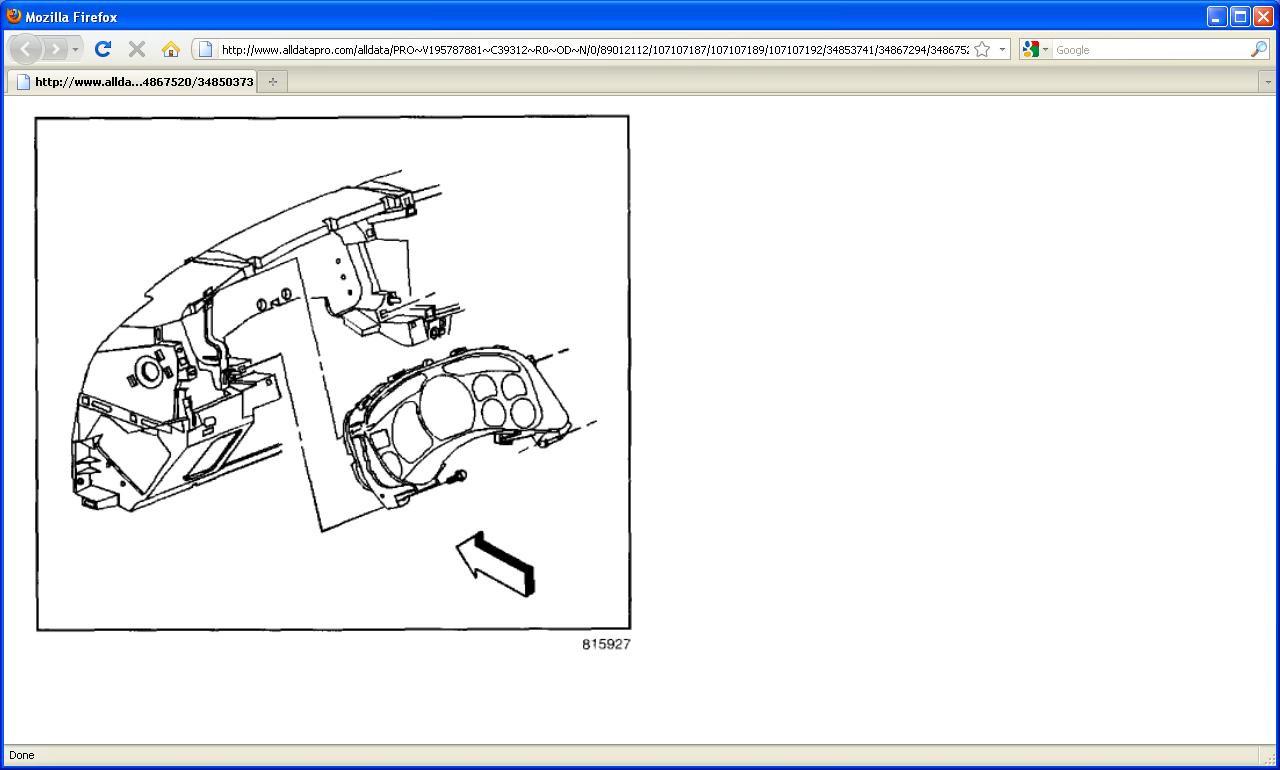Expand the address bar history dropdown
This screenshot has height=770, width=1280.
click(x=1002, y=49)
